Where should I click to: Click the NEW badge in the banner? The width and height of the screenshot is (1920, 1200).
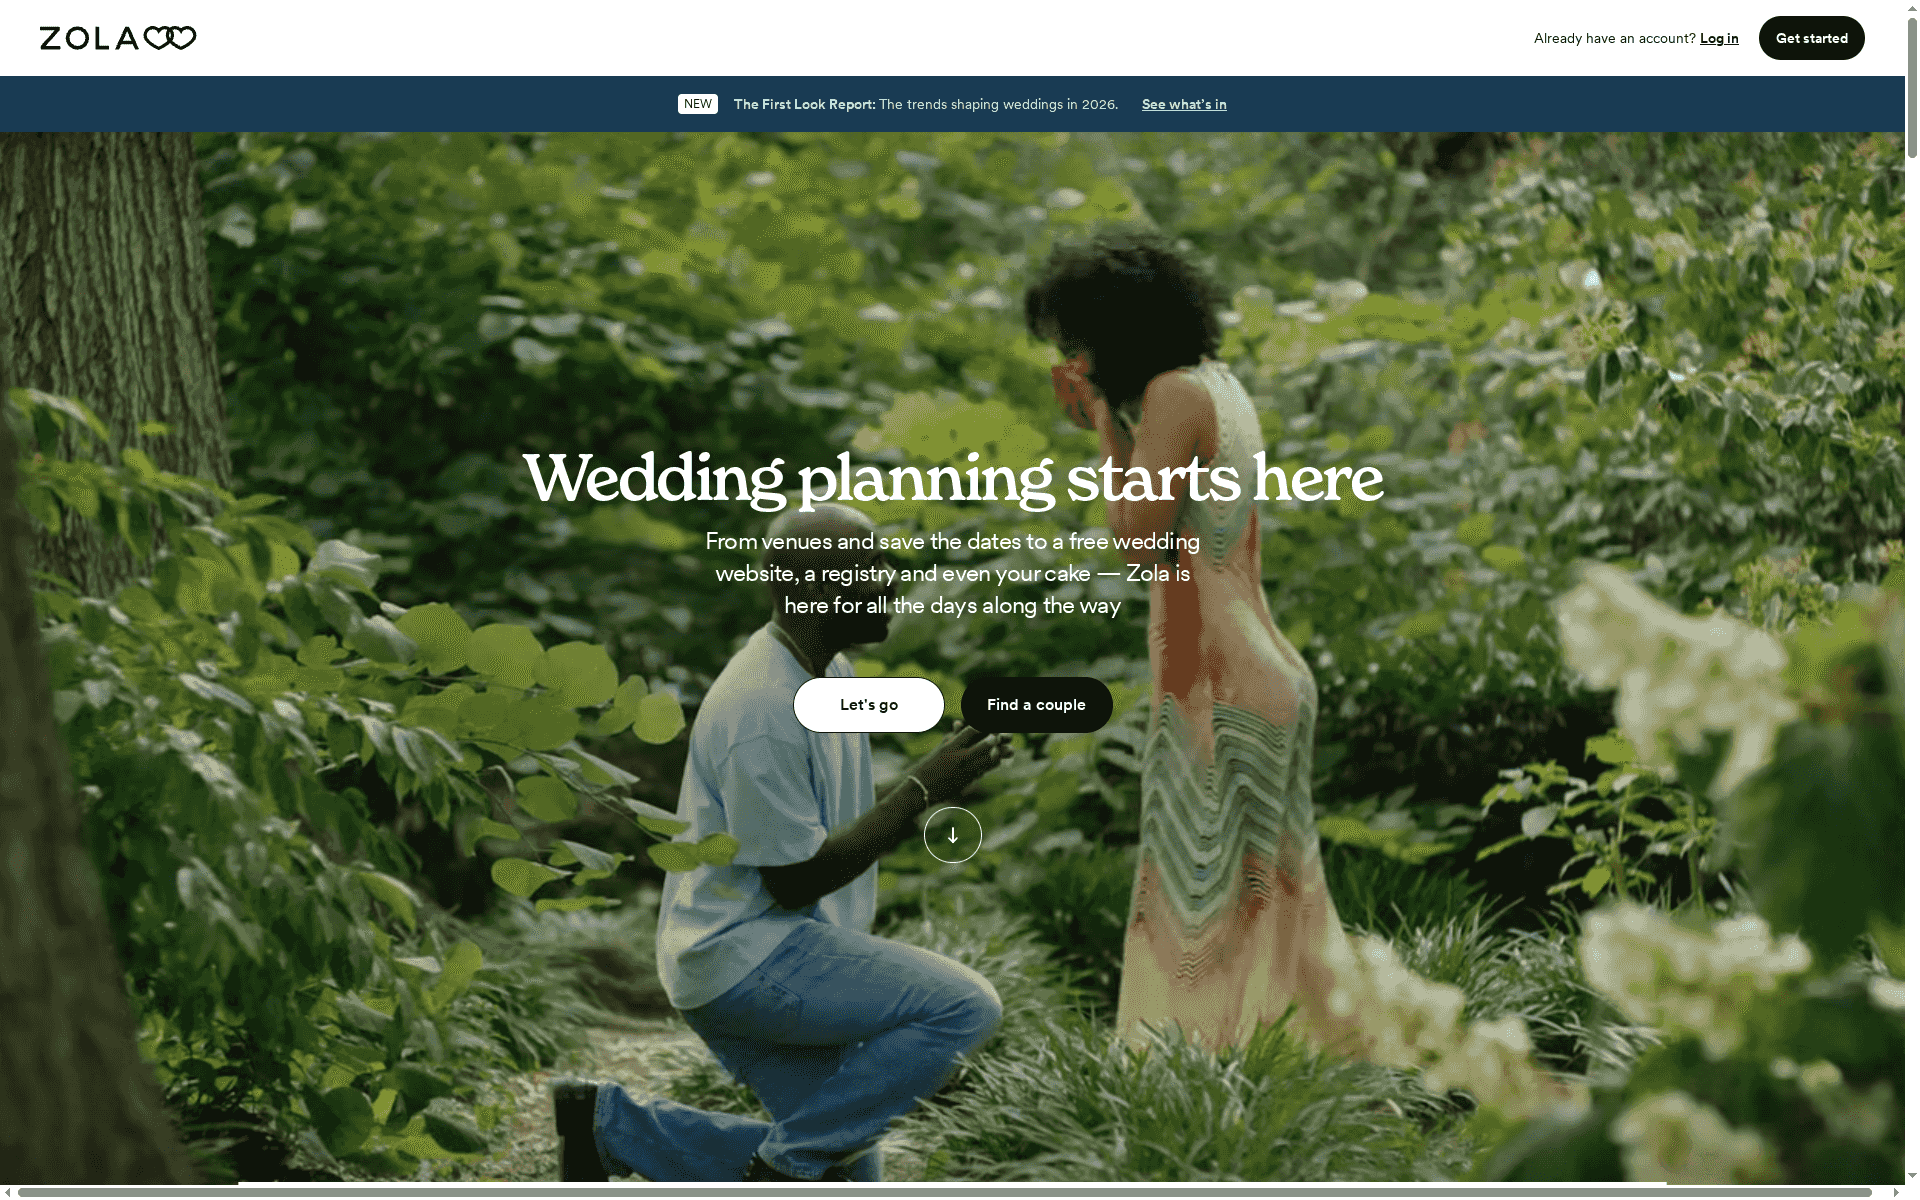pyautogui.click(x=698, y=104)
